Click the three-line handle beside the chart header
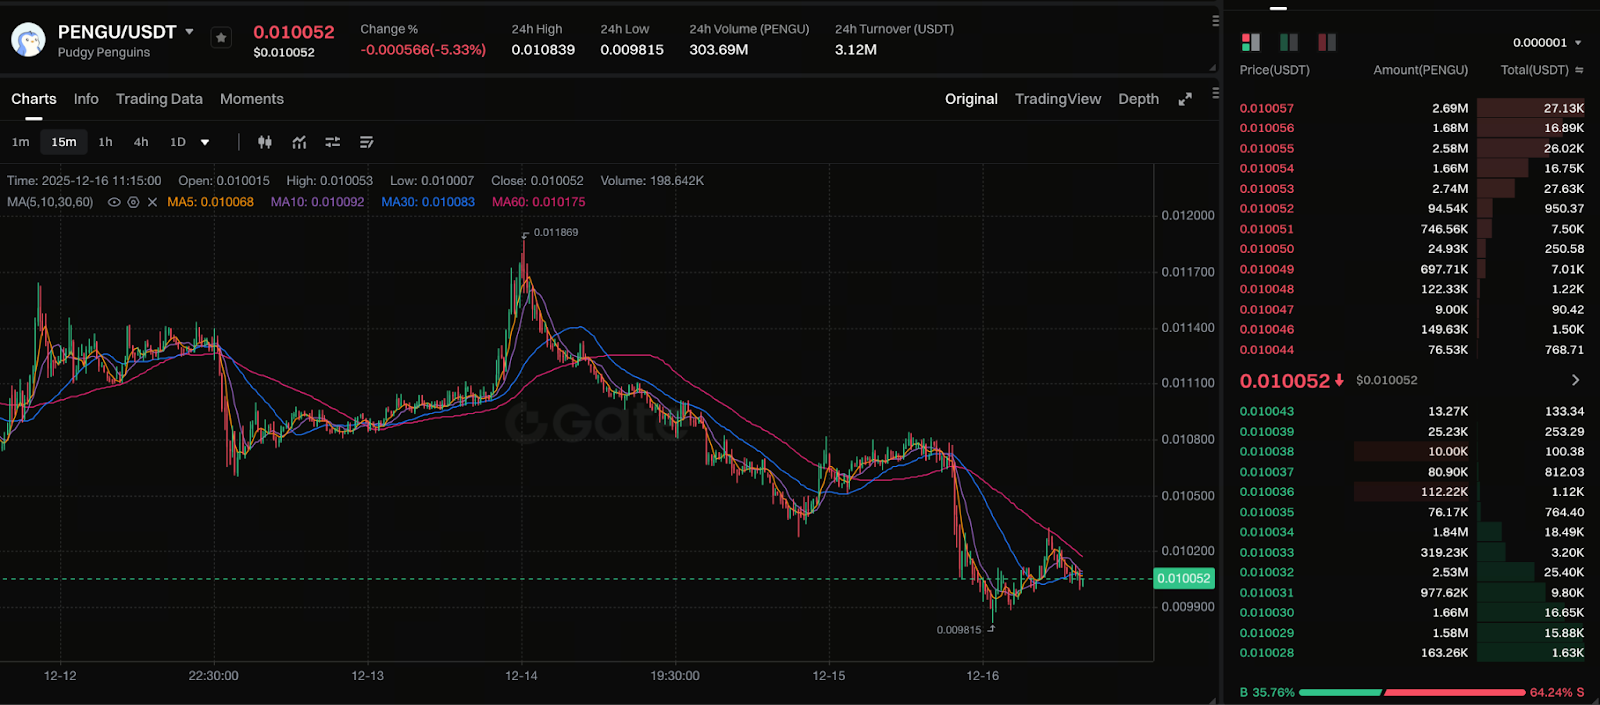This screenshot has width=1600, height=705. tap(1215, 20)
